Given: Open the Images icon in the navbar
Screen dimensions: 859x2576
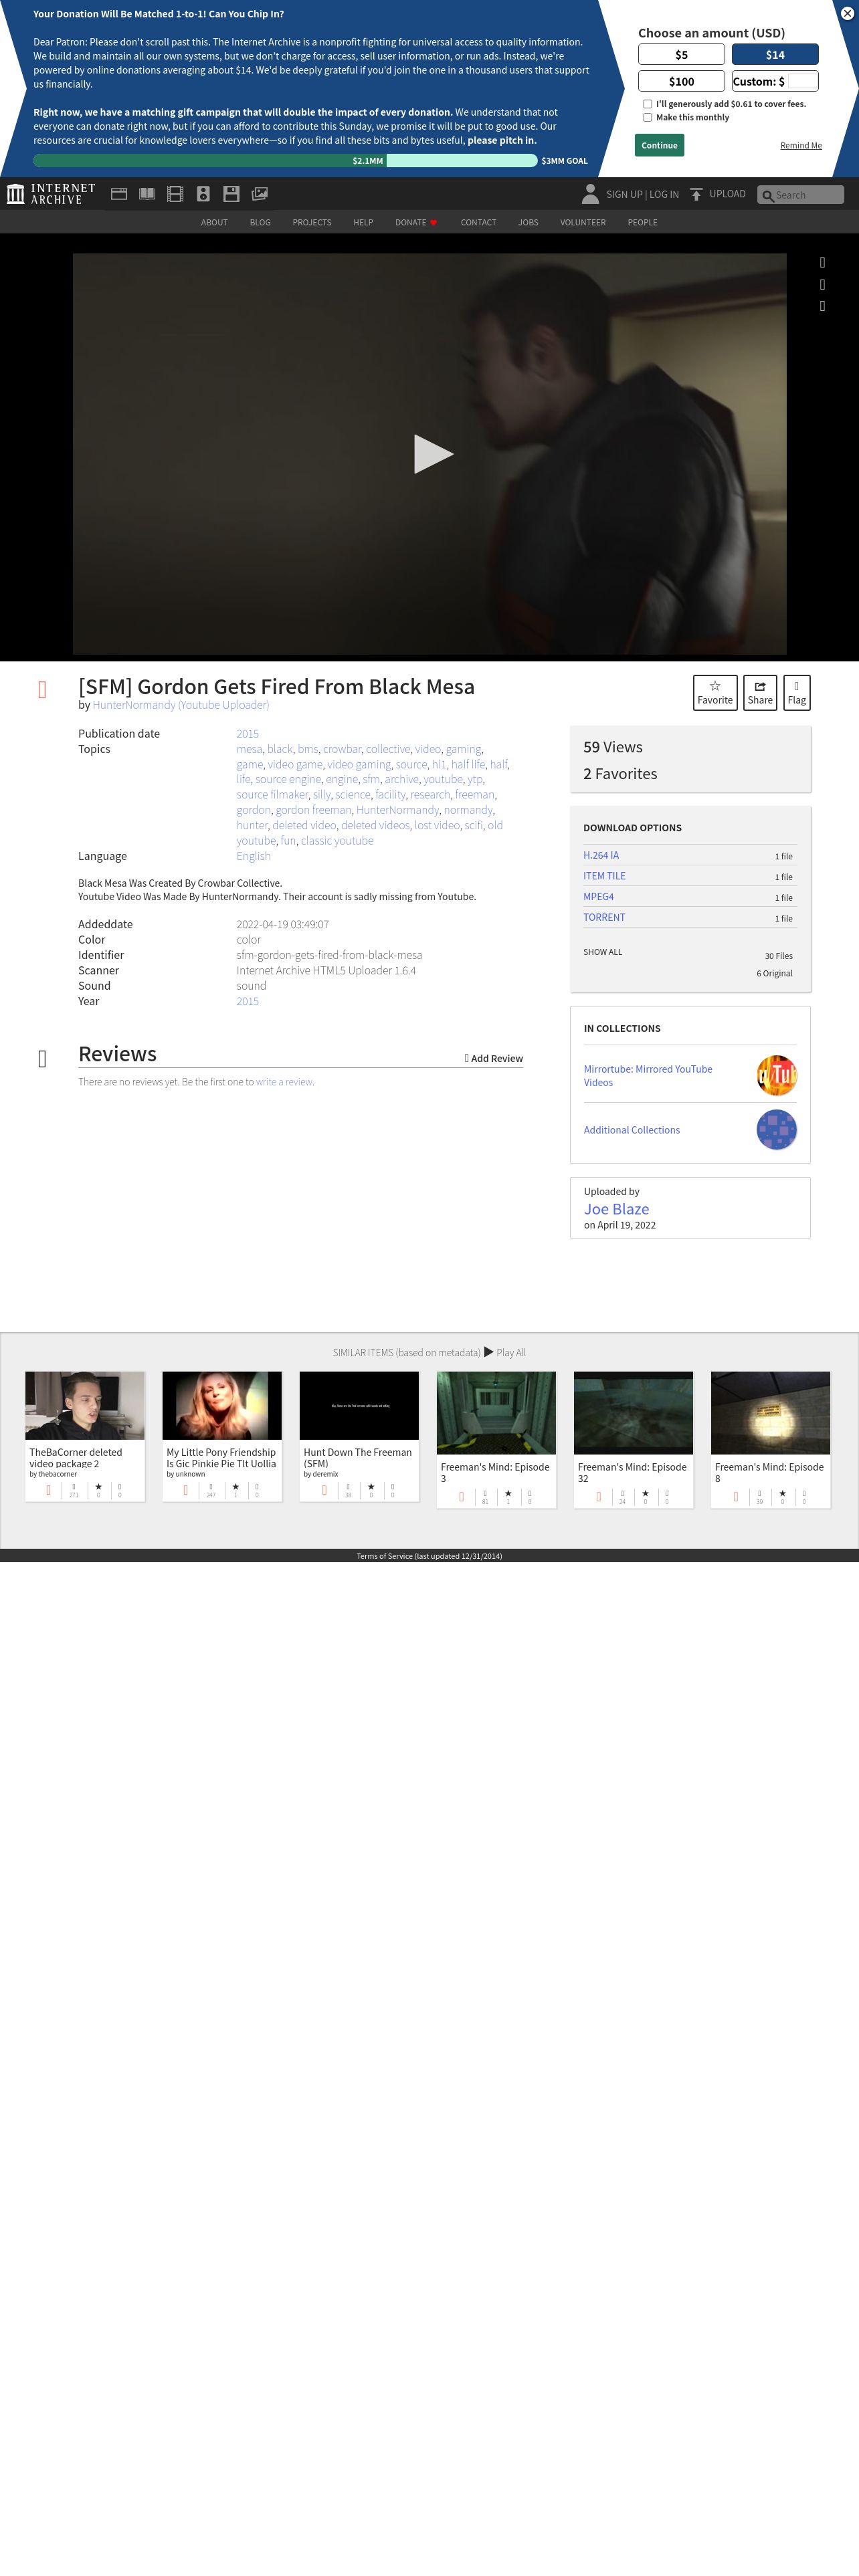Looking at the screenshot, I should (x=260, y=194).
